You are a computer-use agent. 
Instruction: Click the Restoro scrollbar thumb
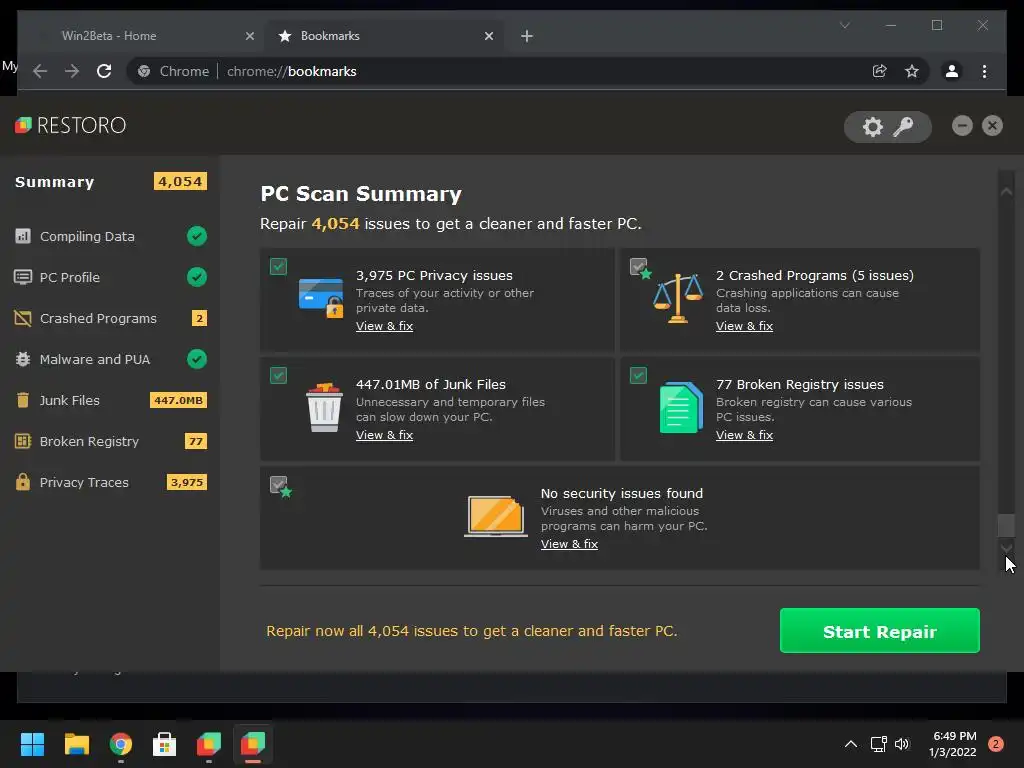click(x=1006, y=525)
